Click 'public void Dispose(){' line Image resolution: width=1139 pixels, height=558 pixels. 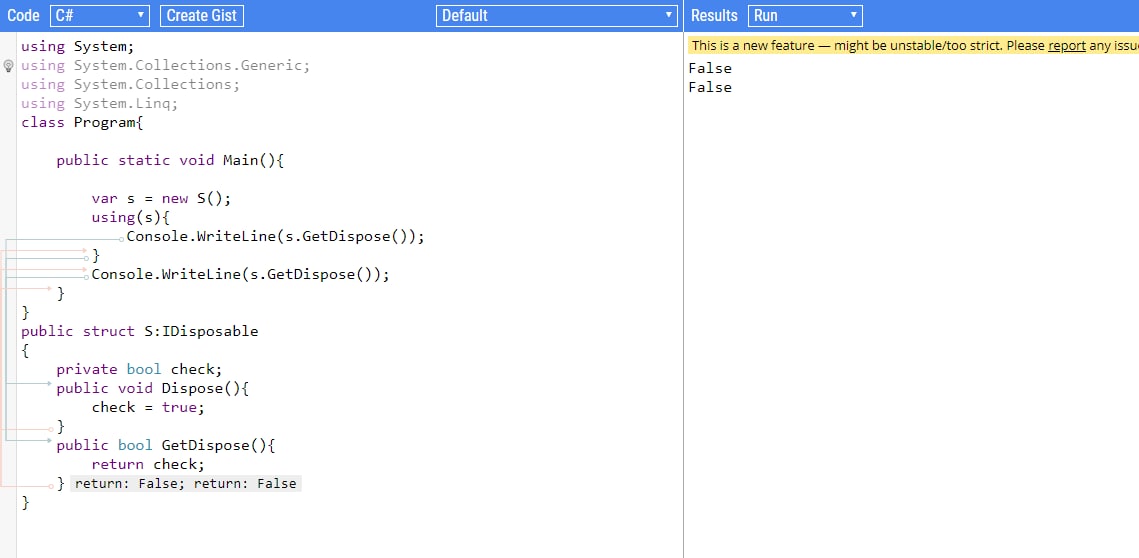click(x=153, y=388)
